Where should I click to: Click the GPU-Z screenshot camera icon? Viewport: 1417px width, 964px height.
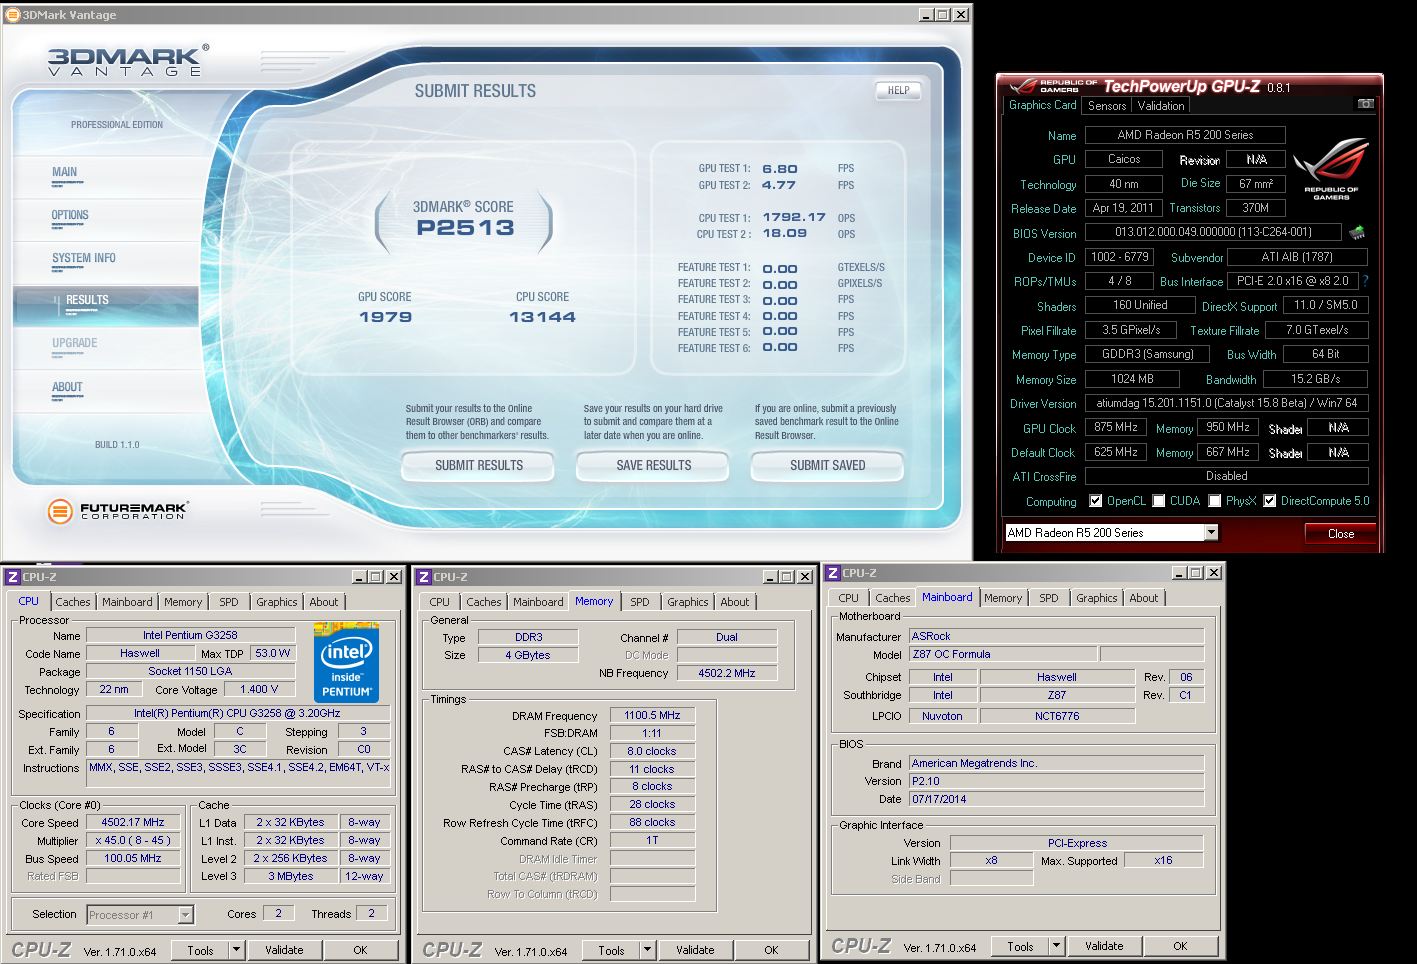point(1365,104)
